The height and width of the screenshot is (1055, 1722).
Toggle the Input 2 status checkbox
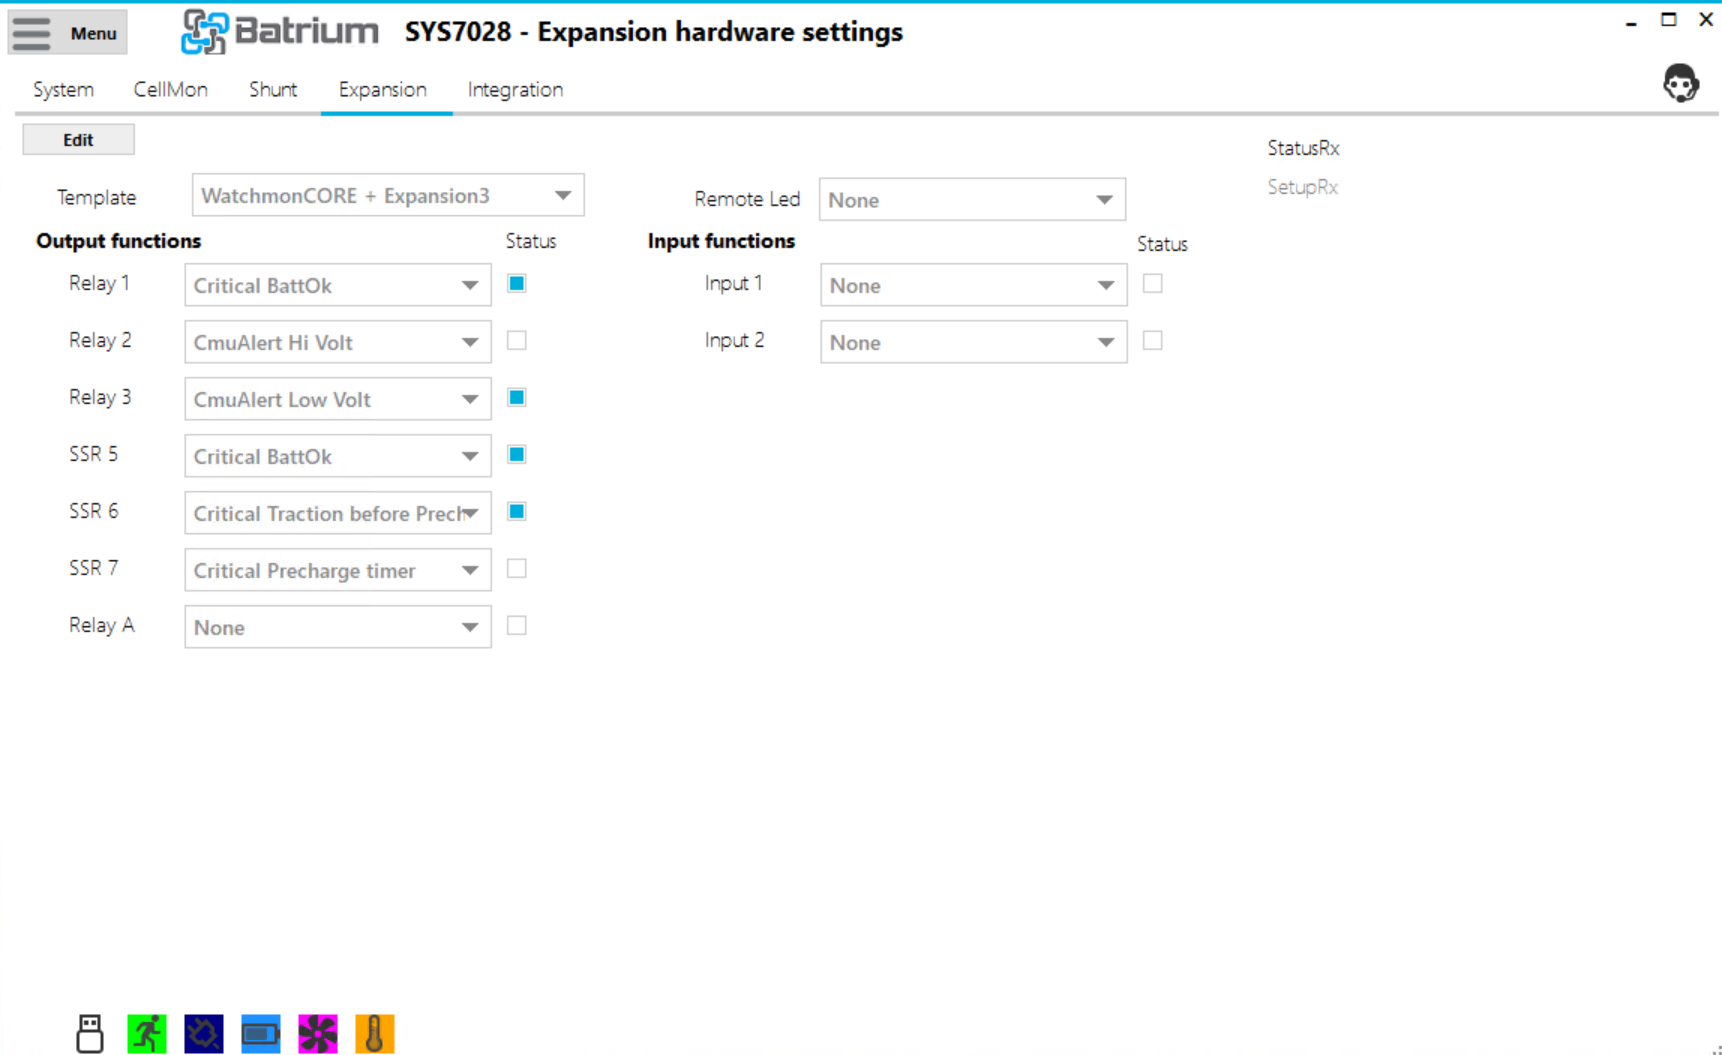pyautogui.click(x=1153, y=341)
